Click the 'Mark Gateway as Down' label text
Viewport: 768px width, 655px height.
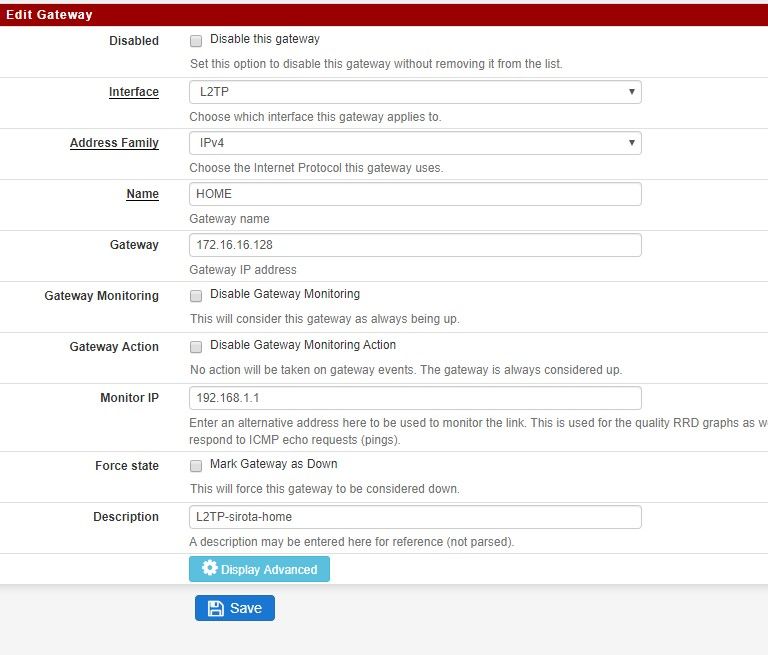click(274, 463)
